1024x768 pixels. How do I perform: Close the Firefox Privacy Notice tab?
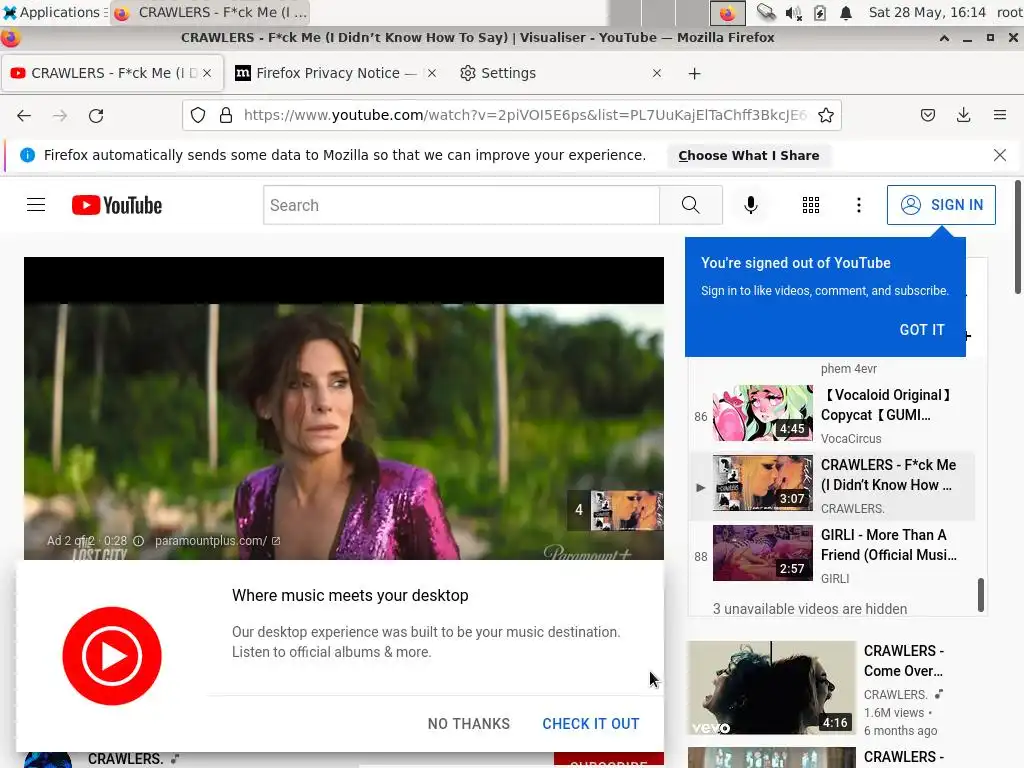click(x=432, y=73)
